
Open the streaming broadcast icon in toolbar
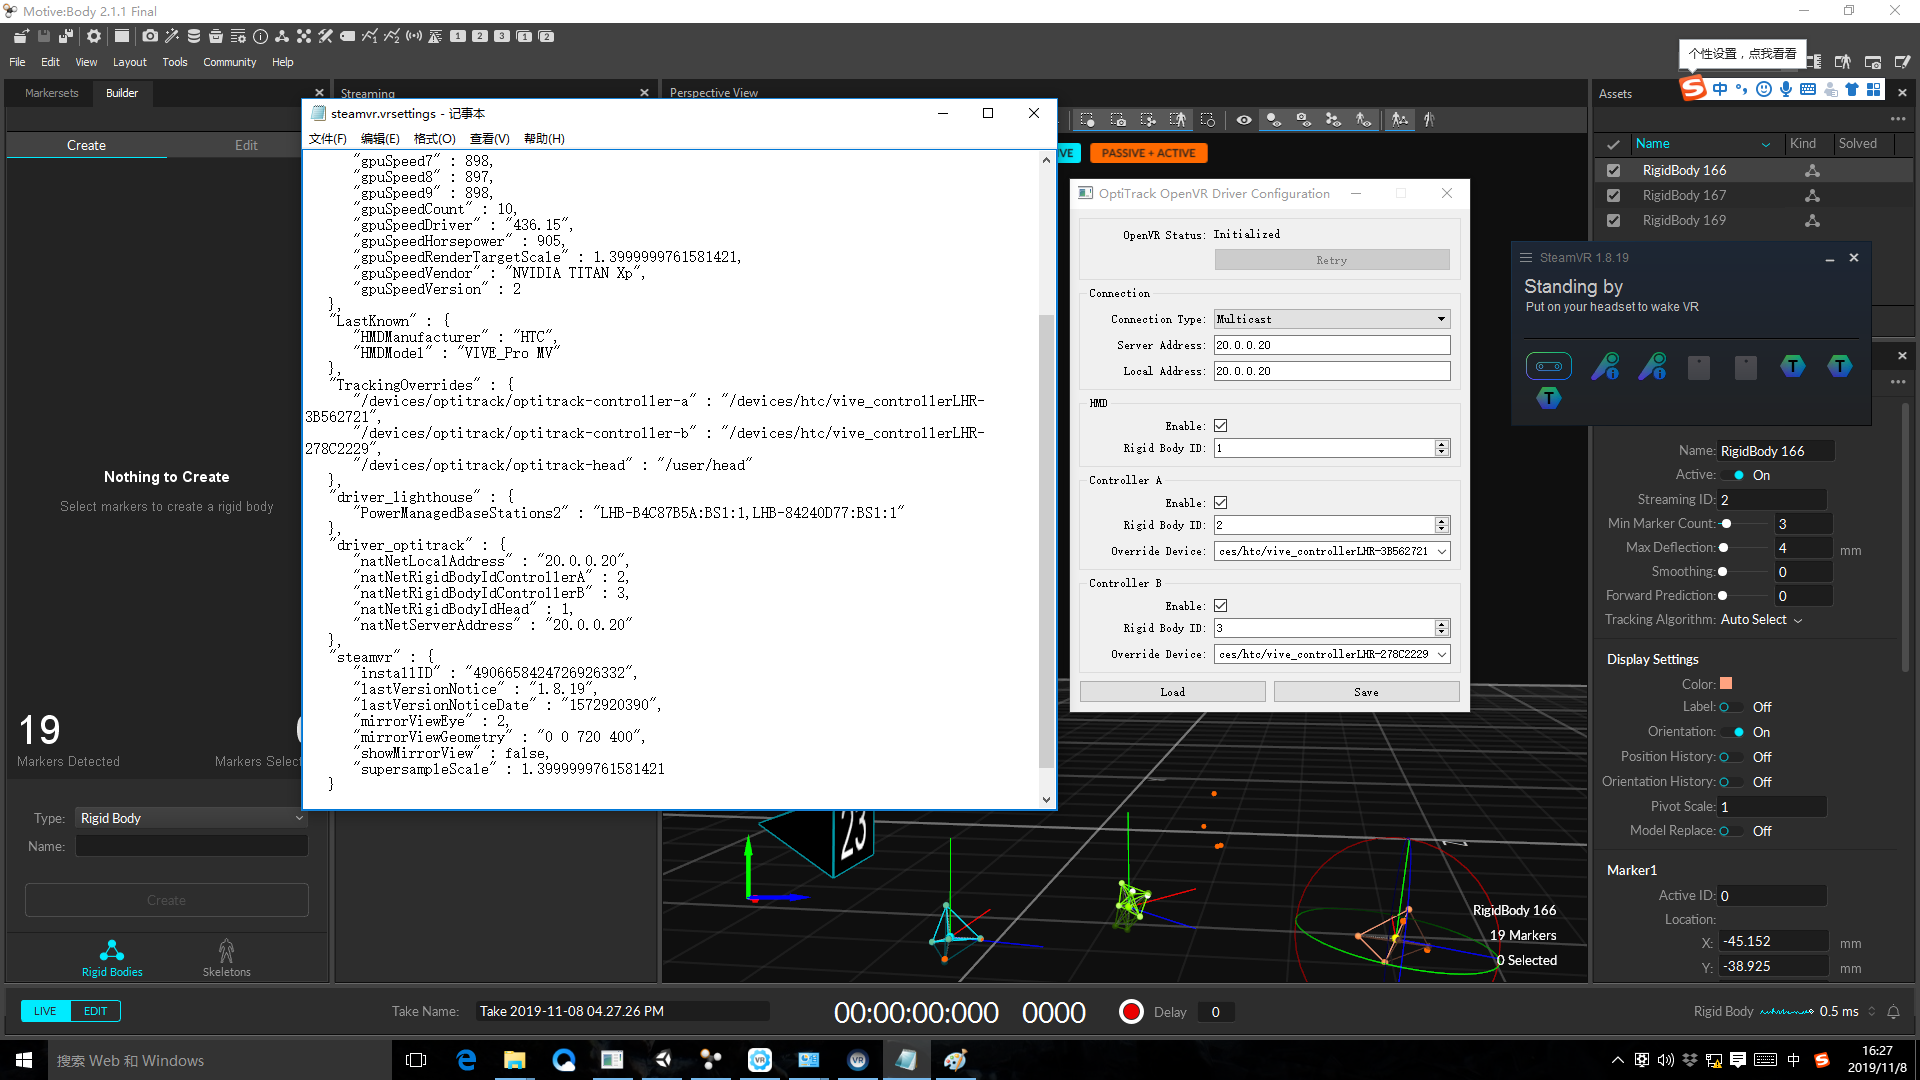(x=413, y=36)
